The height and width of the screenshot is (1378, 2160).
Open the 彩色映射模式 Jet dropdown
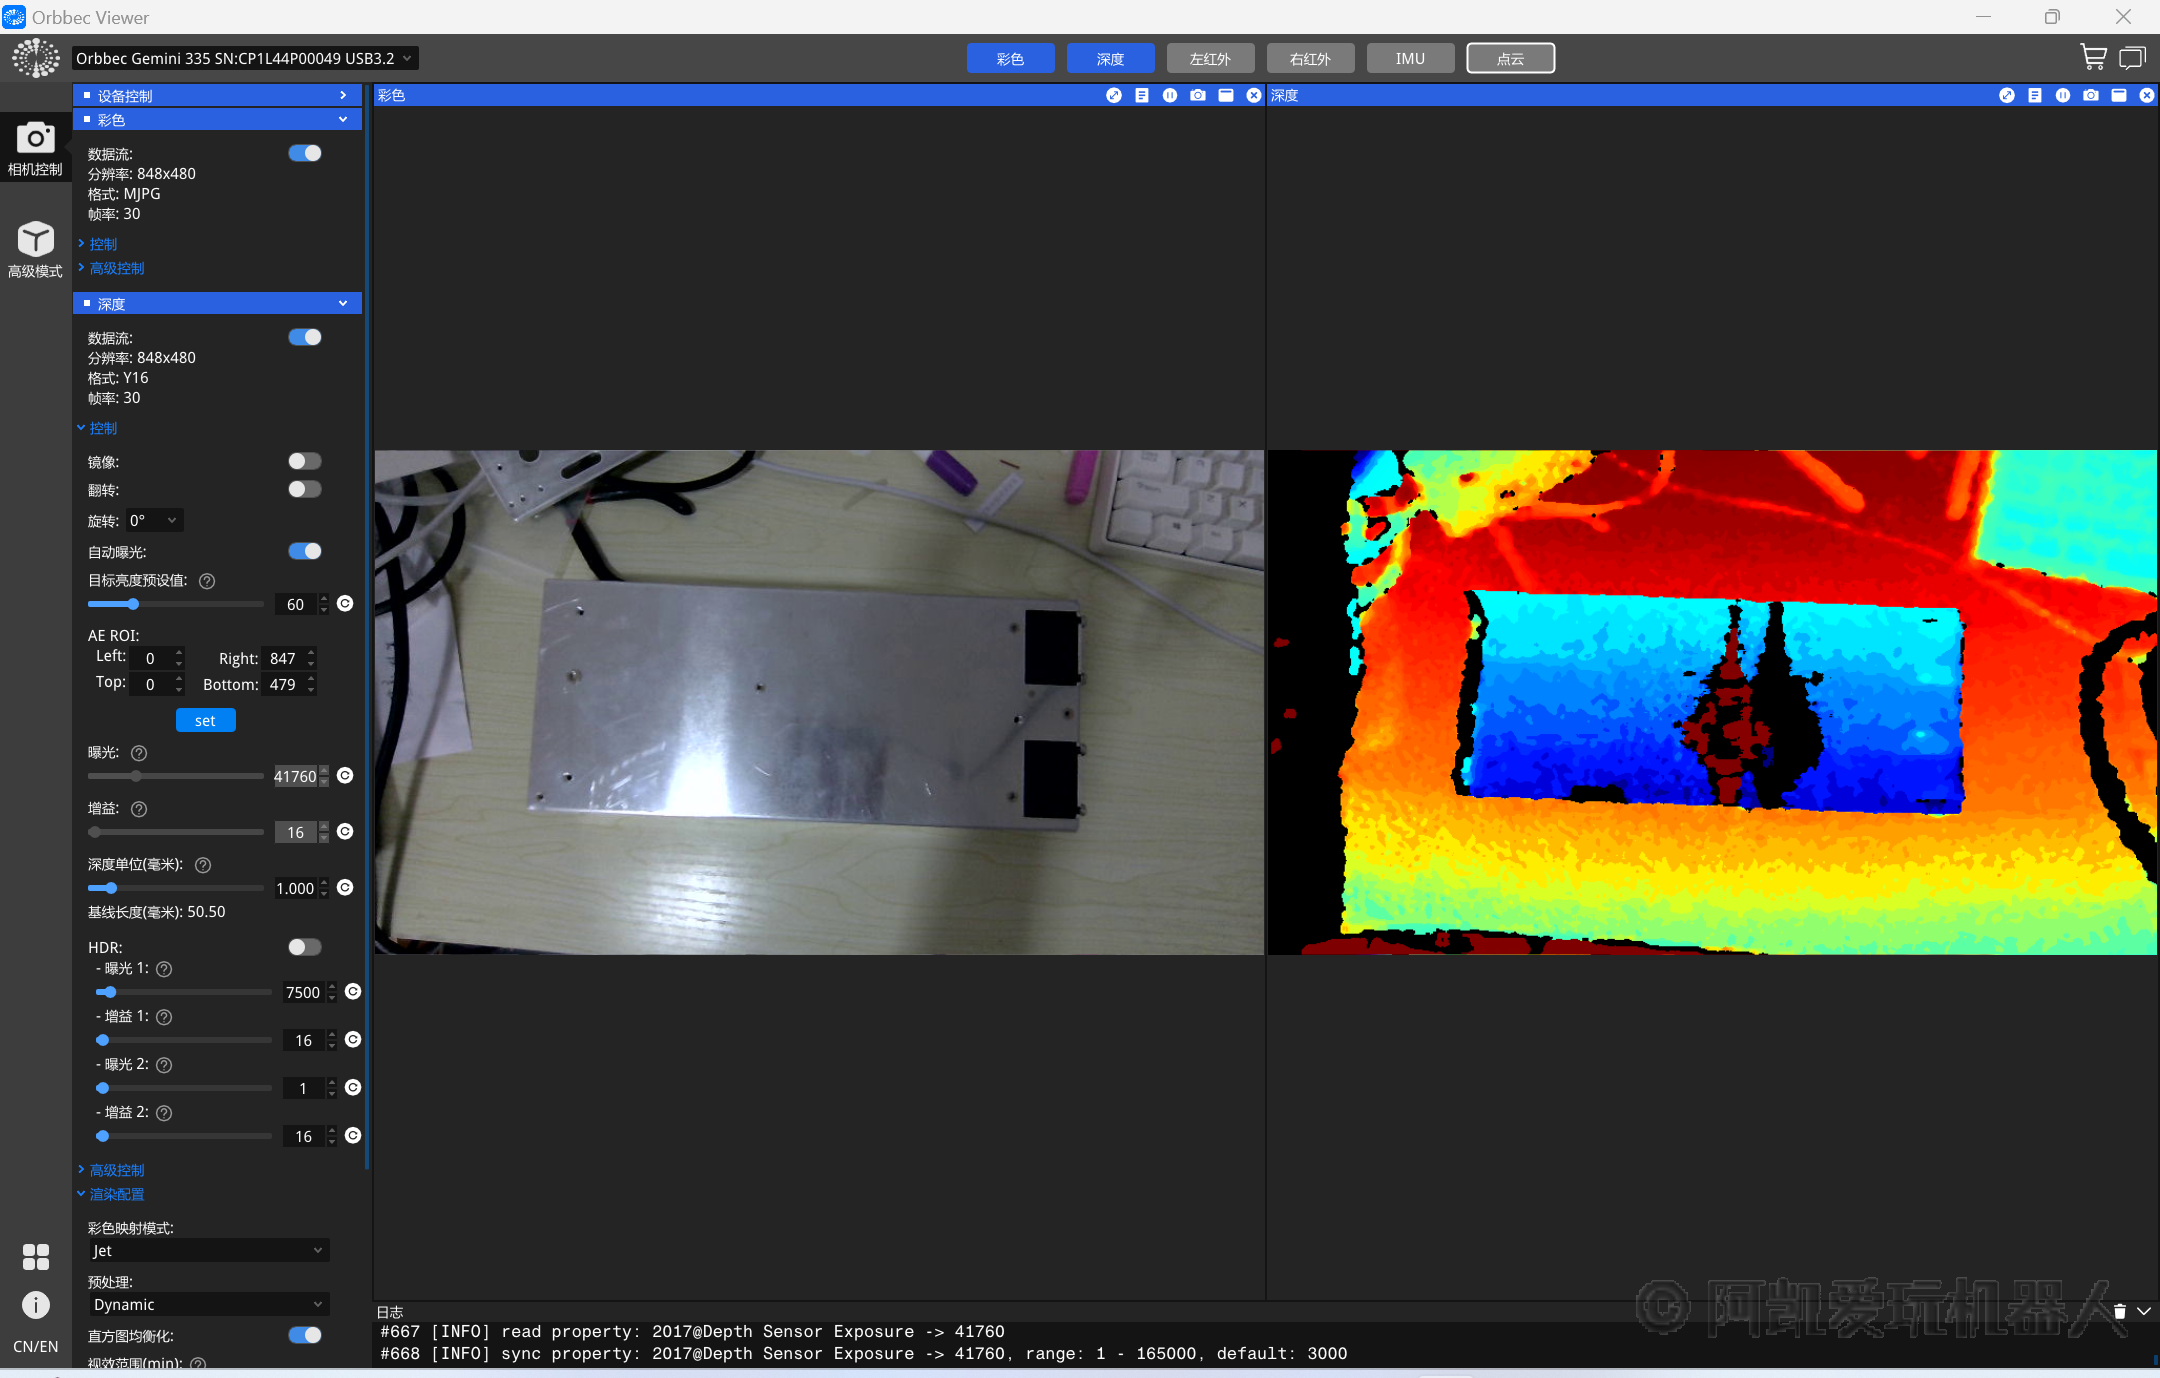[x=208, y=1251]
